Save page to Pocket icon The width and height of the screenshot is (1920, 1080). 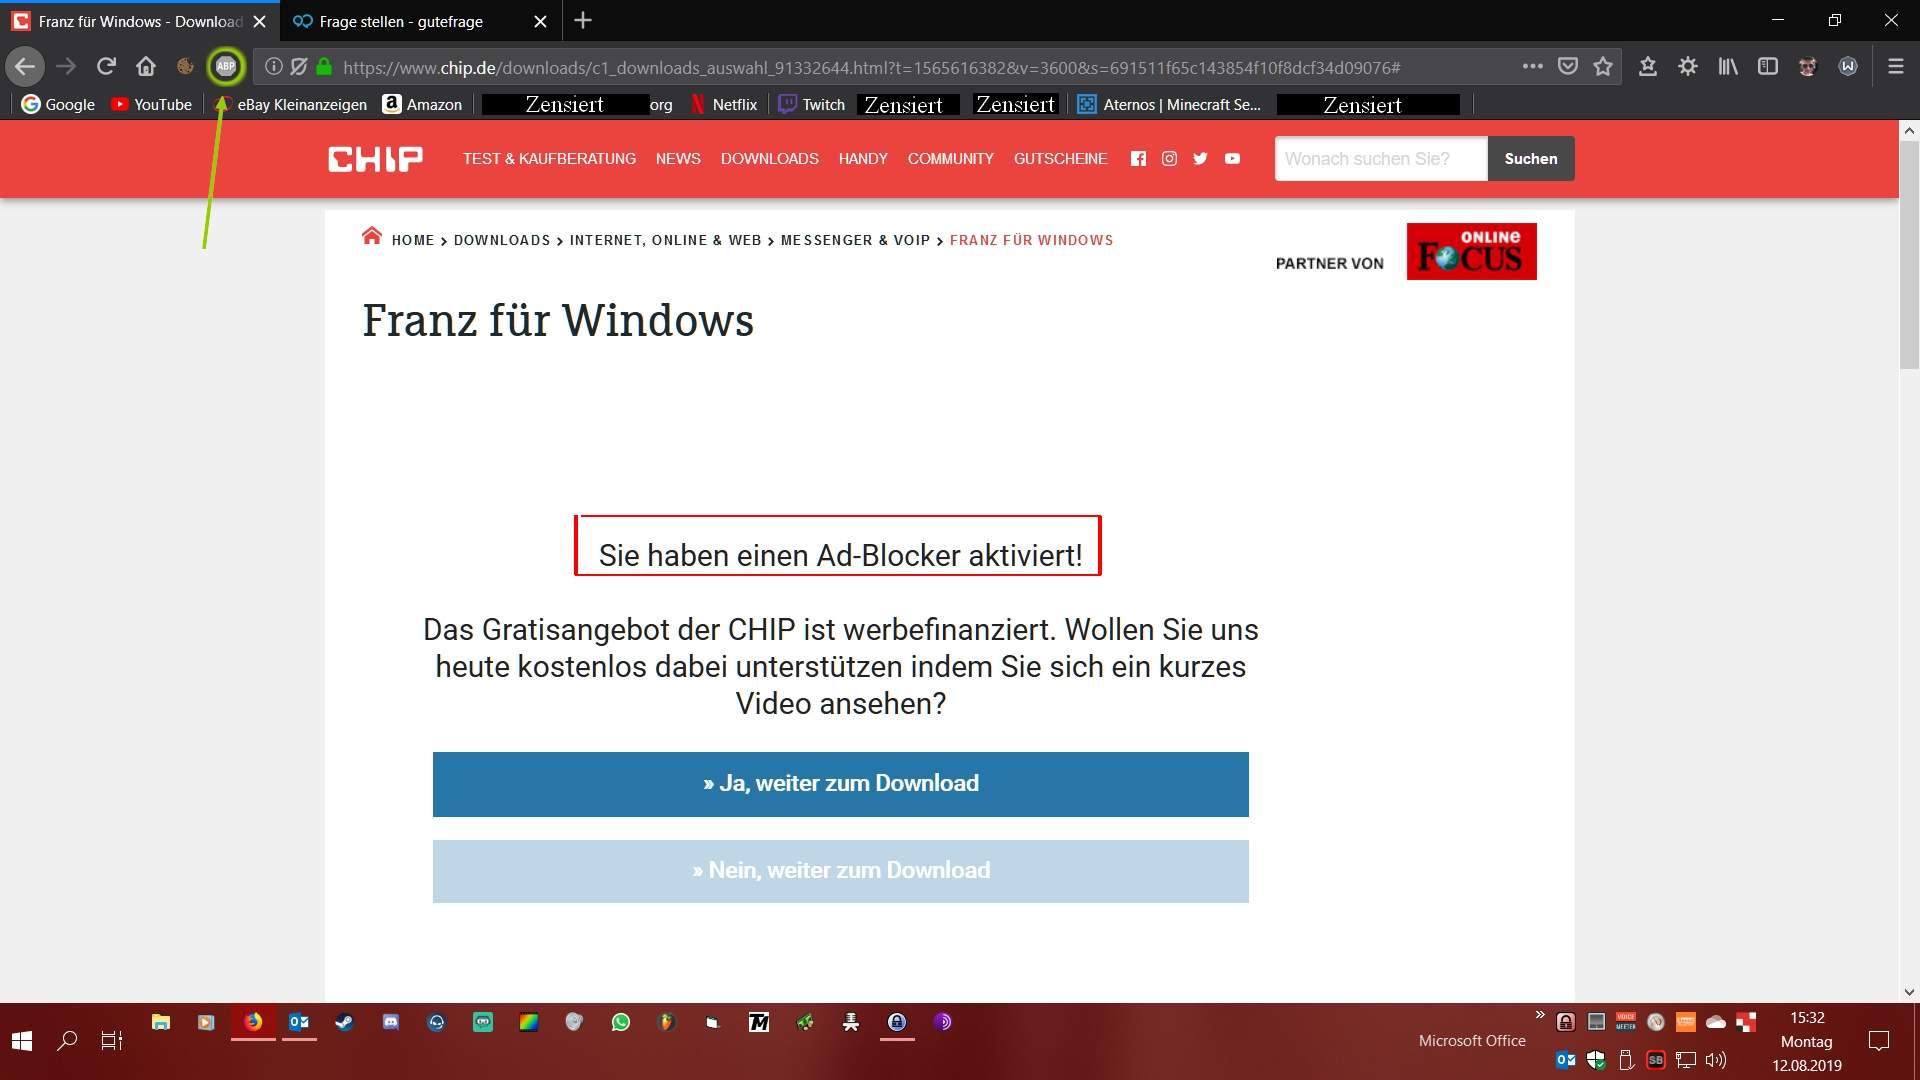1568,67
